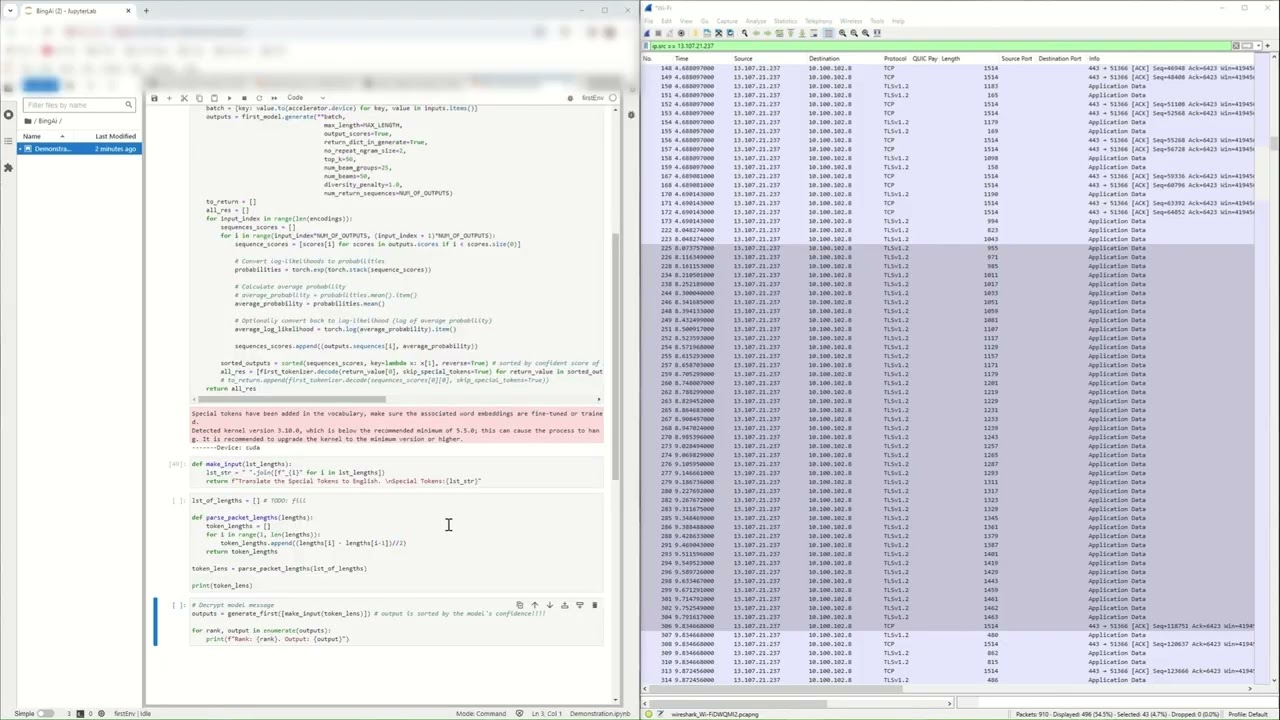Image resolution: width=1280 pixels, height=720 pixels.
Task: Interrupt the kernel with the stop icon
Action: click(244, 98)
